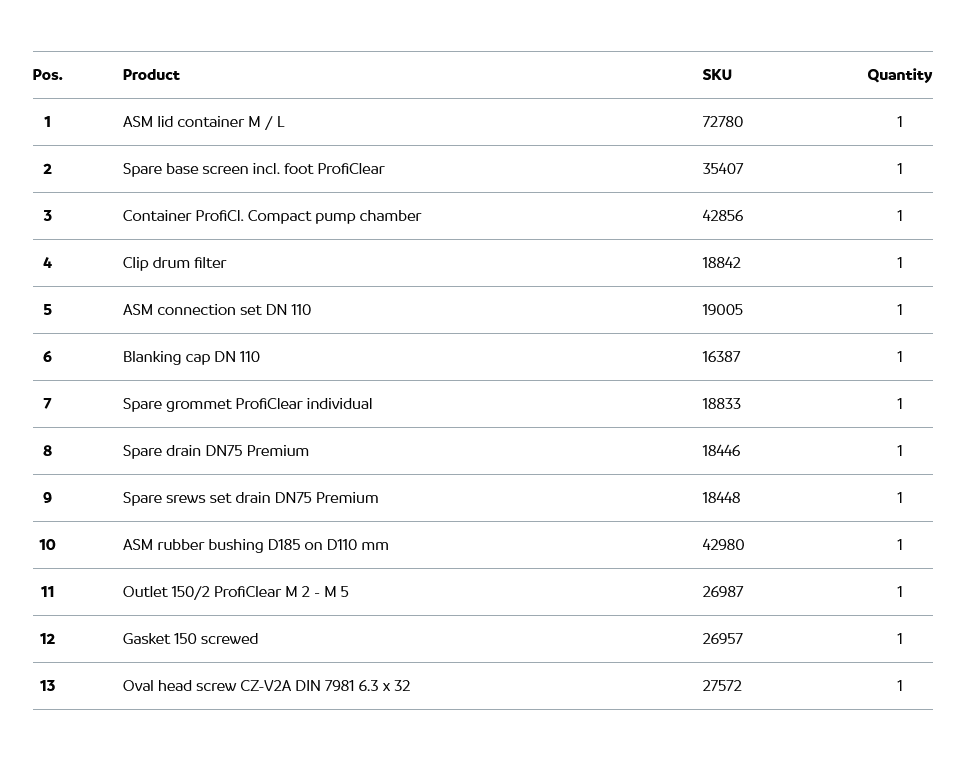Select Spare srews set drain DN75 Premium
The width and height of the screenshot is (957, 768).
coord(250,498)
